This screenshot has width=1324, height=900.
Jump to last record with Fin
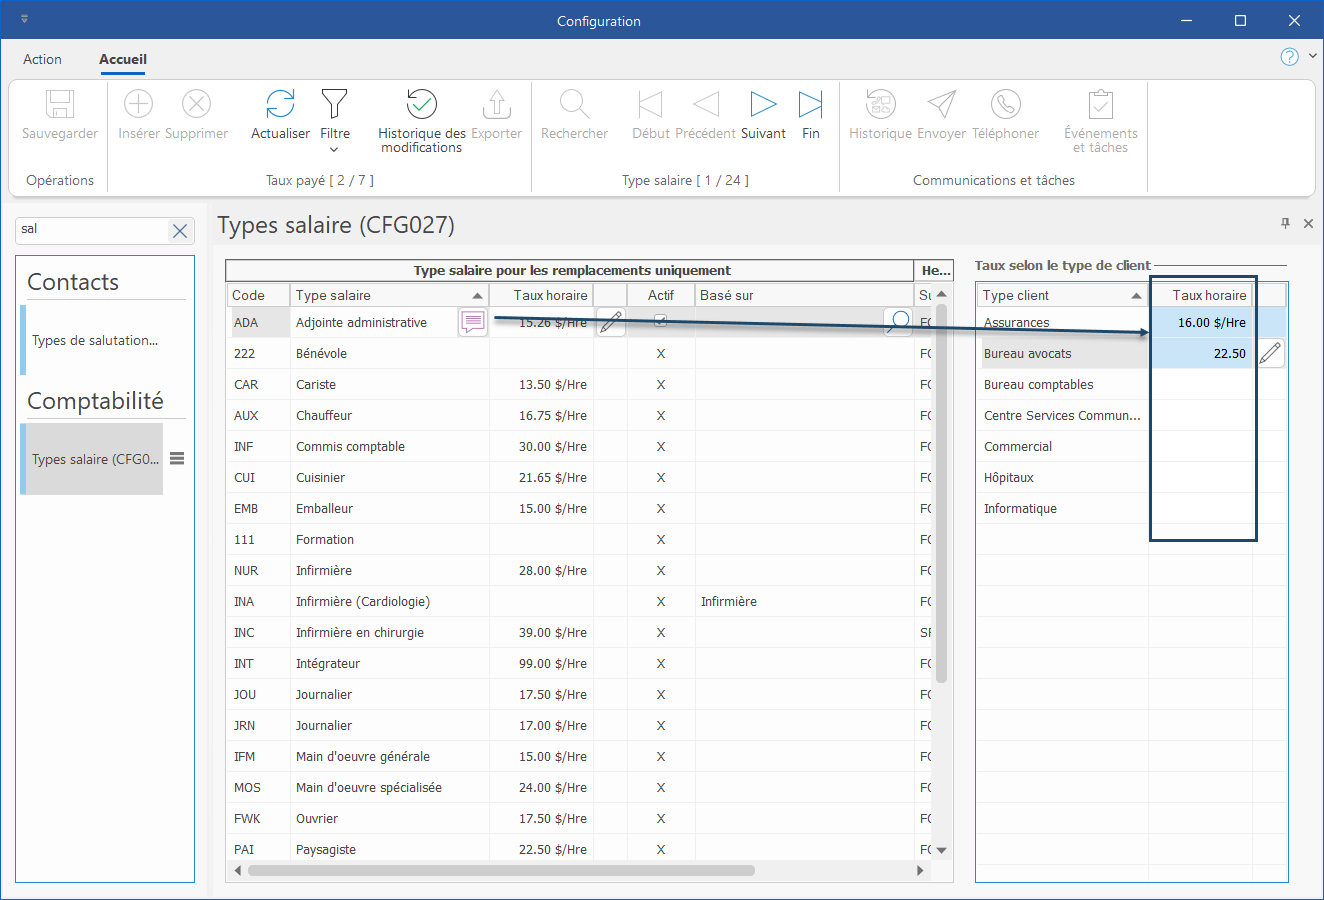coord(810,104)
